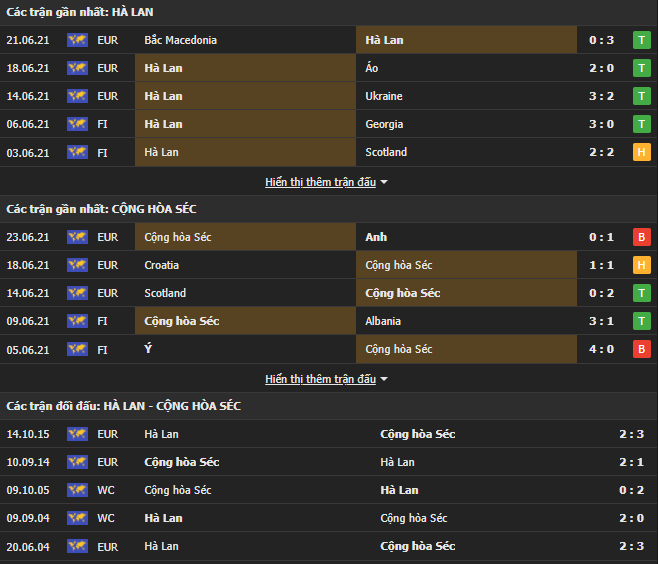Click the 'Các trận gần nhất: Cộng hòa Séc' header
The image size is (658, 564).
[103, 209]
